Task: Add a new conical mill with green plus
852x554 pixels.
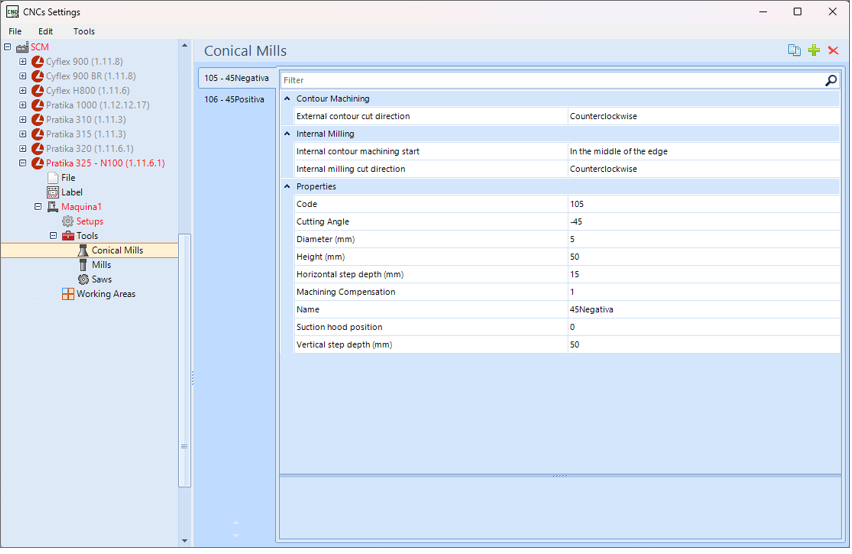Action: click(814, 51)
